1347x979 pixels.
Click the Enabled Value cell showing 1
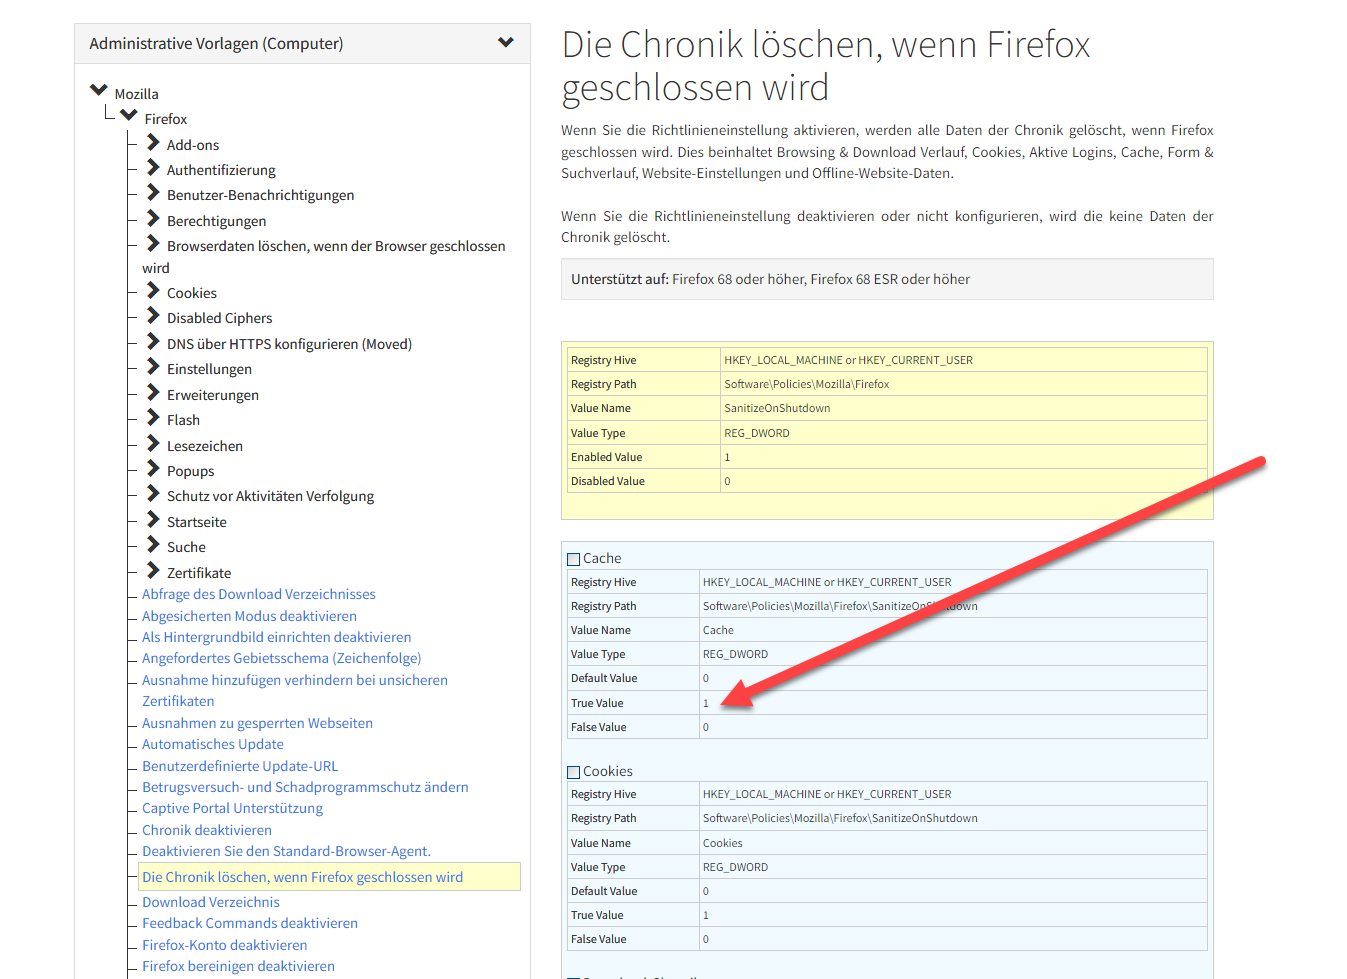point(963,457)
